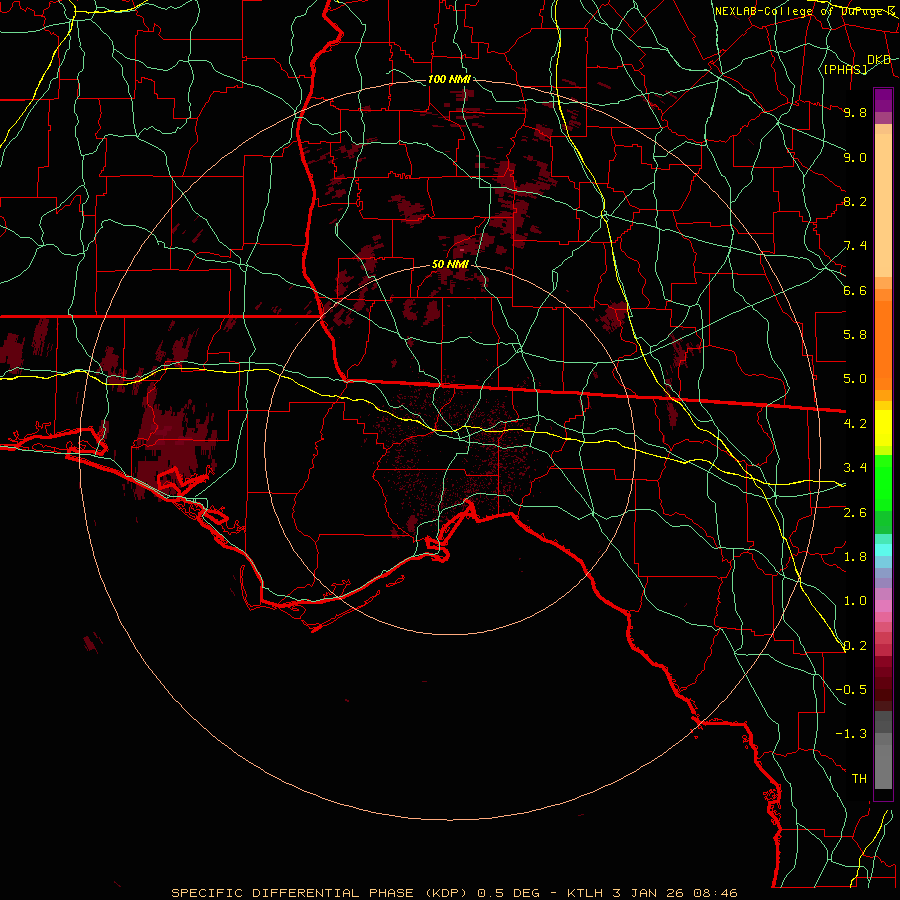Screen dimensions: 900x900
Task: Click the pink band of the color bar
Action: (x=883, y=606)
